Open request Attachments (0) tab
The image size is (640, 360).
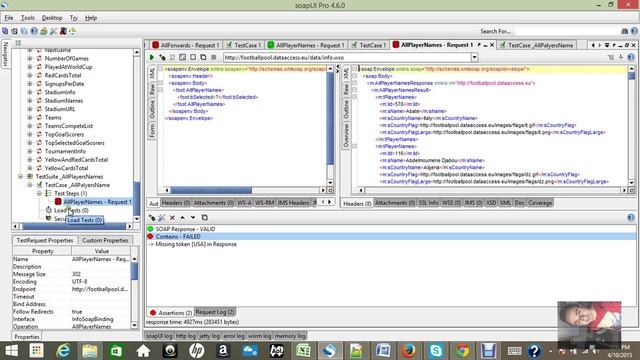[x=213, y=203]
